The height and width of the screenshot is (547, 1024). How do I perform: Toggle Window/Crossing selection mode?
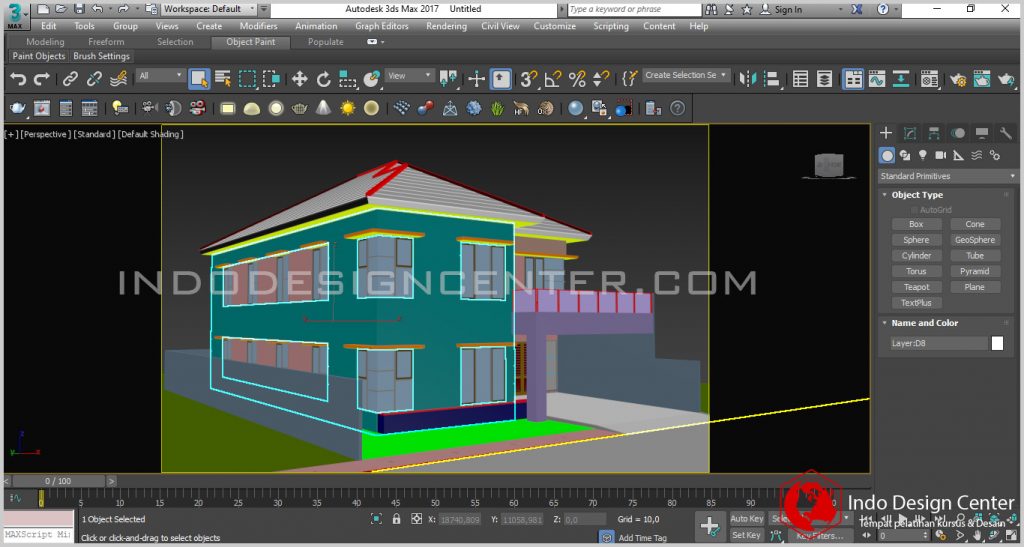point(271,79)
